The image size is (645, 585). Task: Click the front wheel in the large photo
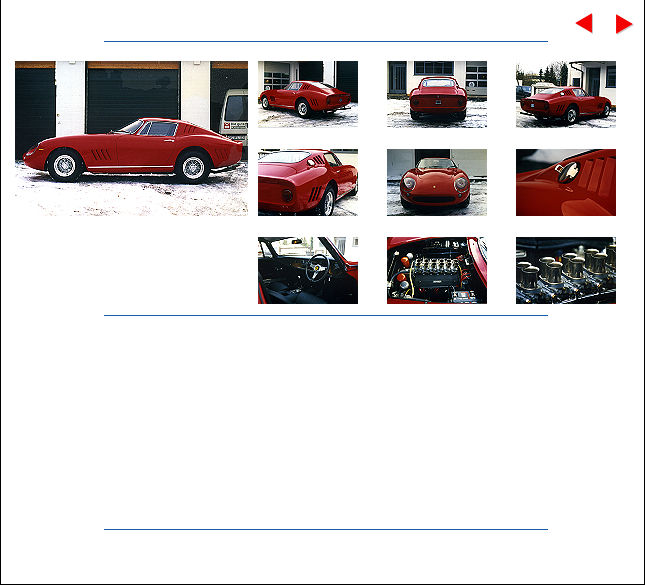pyautogui.click(x=65, y=166)
